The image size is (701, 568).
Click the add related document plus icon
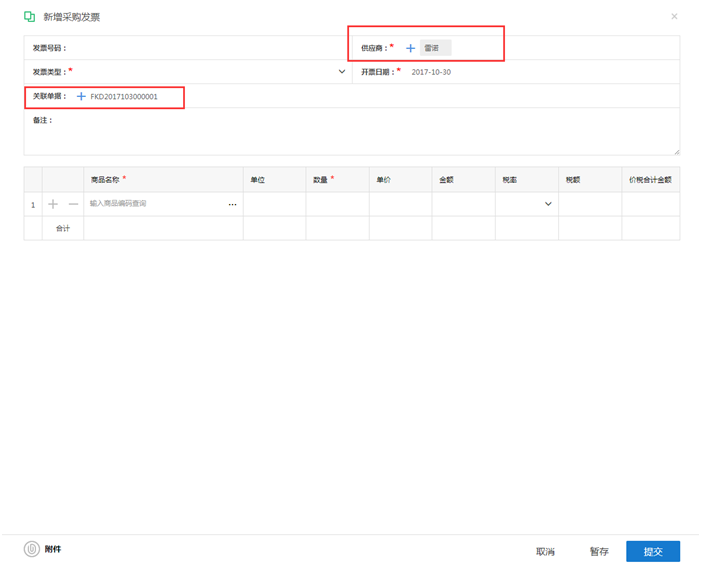coord(81,97)
